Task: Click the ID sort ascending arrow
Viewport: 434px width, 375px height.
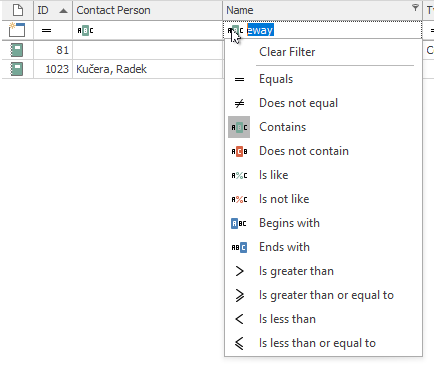Action: [63, 11]
